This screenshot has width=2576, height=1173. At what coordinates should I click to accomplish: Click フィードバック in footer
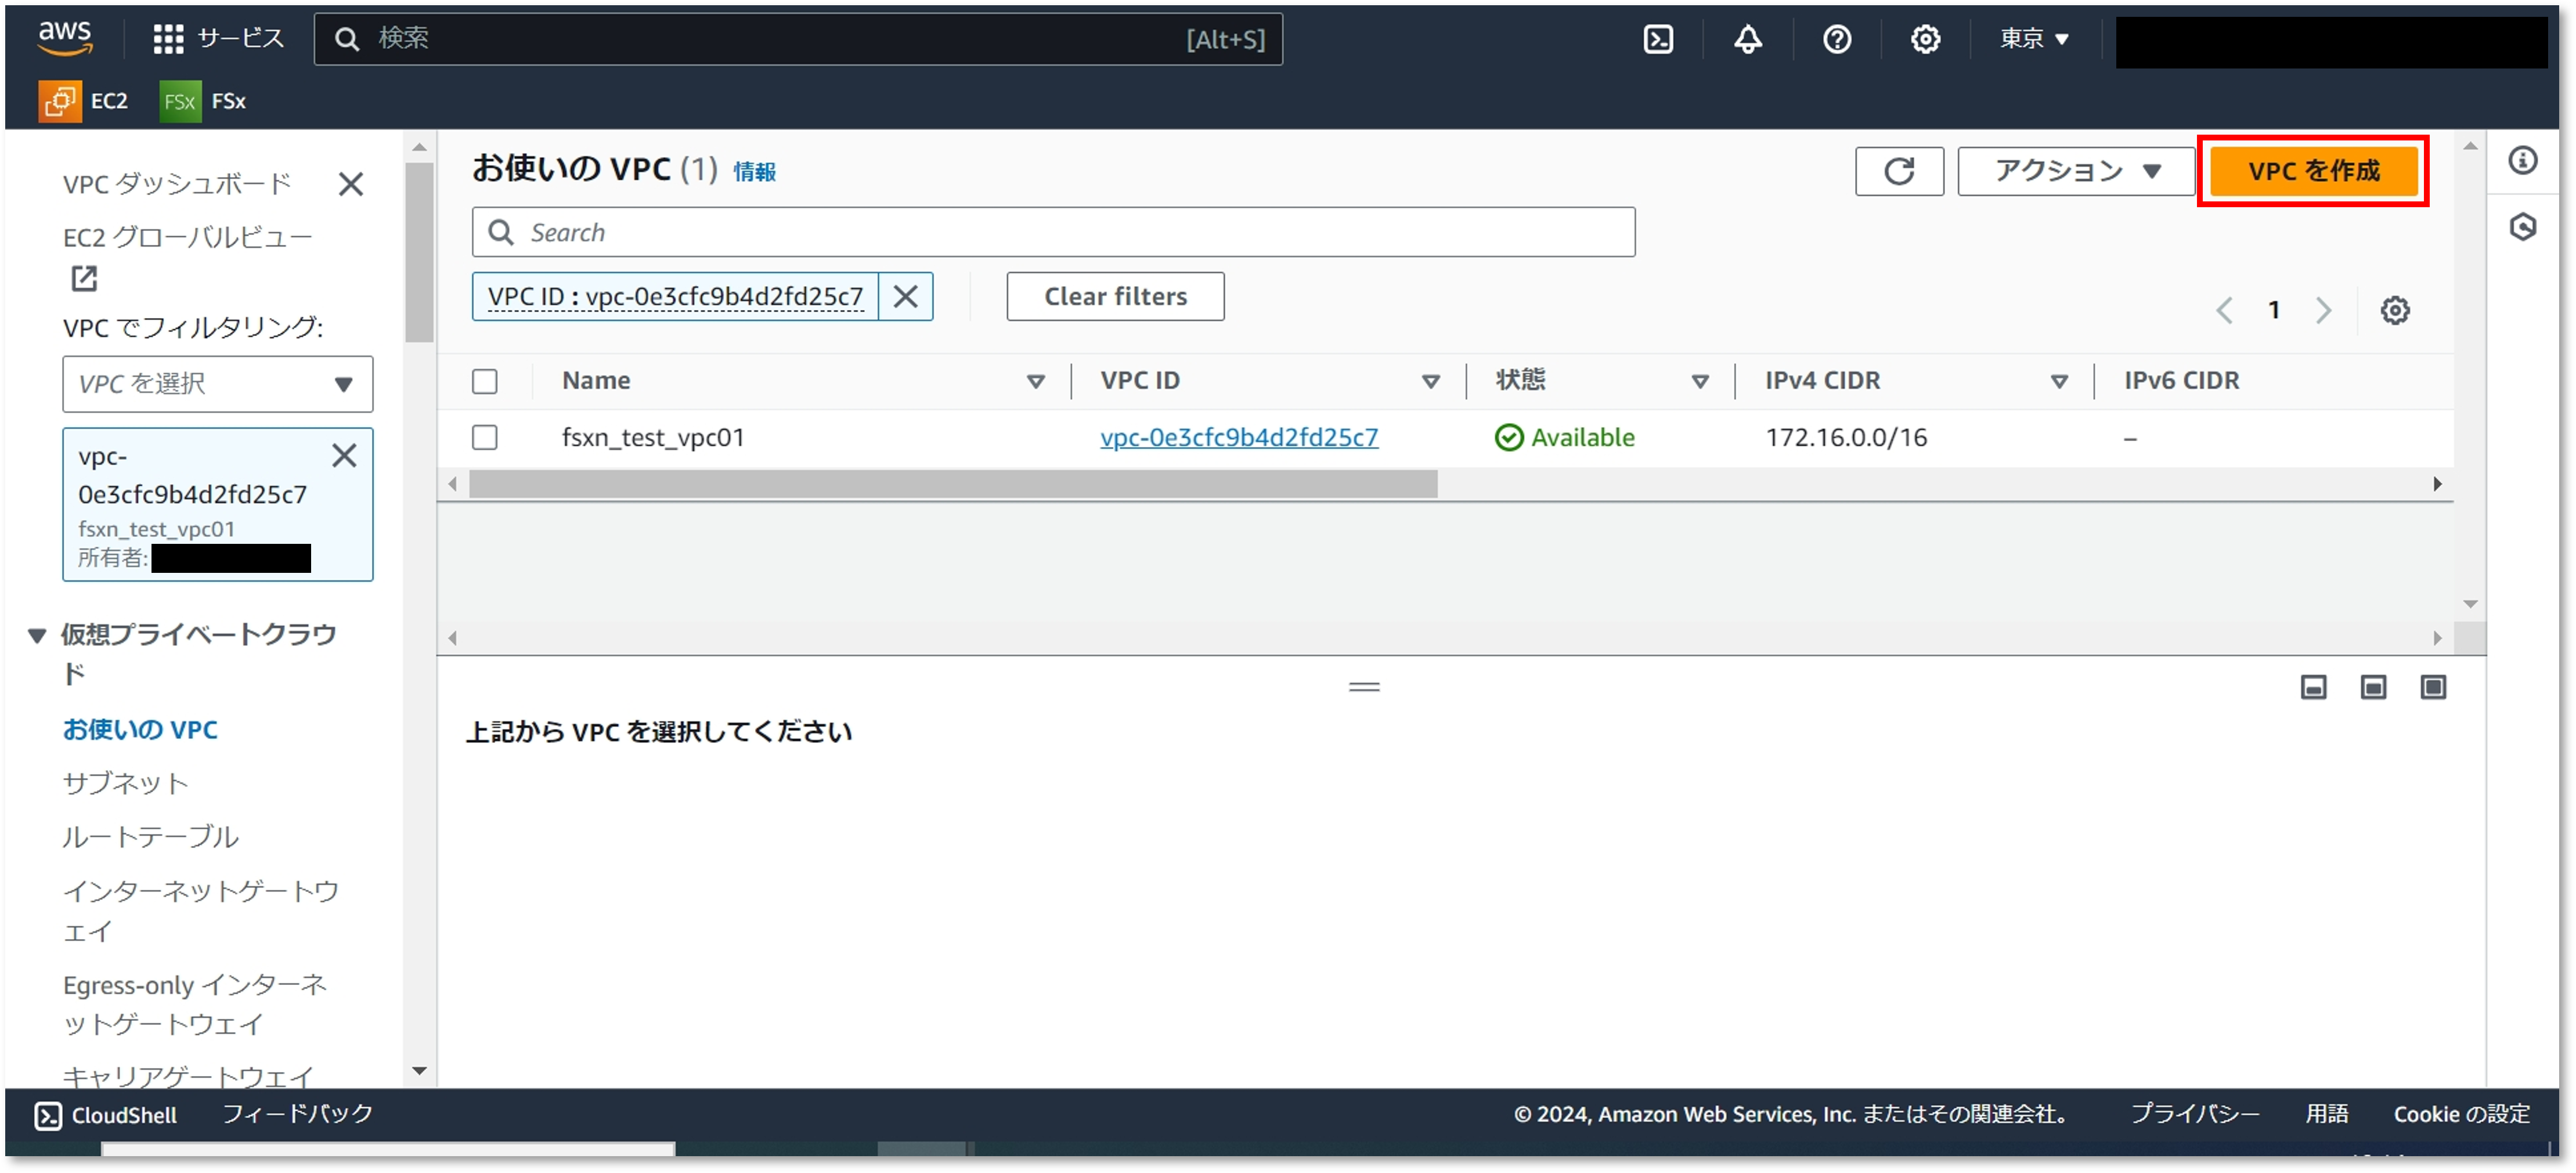tap(297, 1114)
